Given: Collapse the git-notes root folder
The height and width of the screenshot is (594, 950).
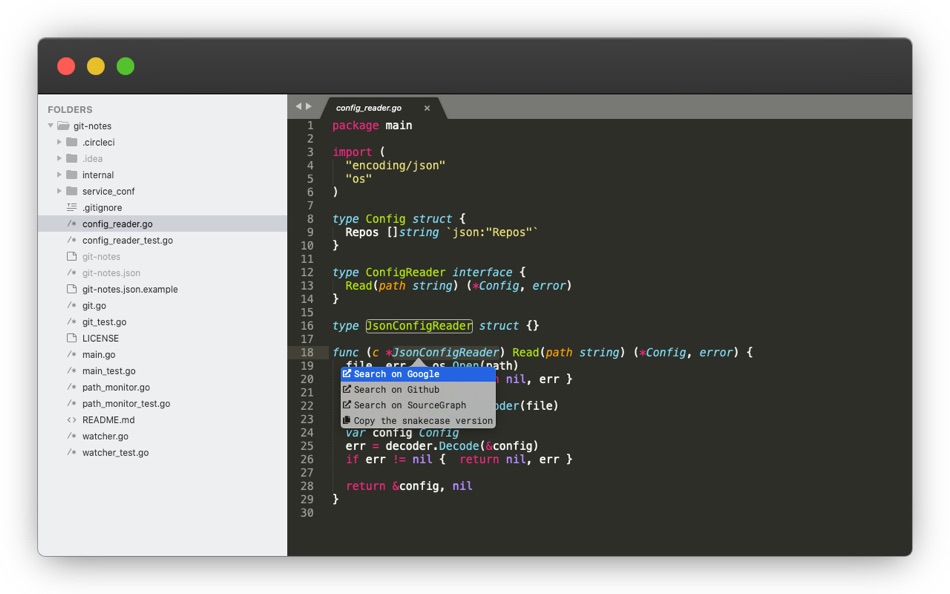Looking at the screenshot, I should click(x=51, y=125).
